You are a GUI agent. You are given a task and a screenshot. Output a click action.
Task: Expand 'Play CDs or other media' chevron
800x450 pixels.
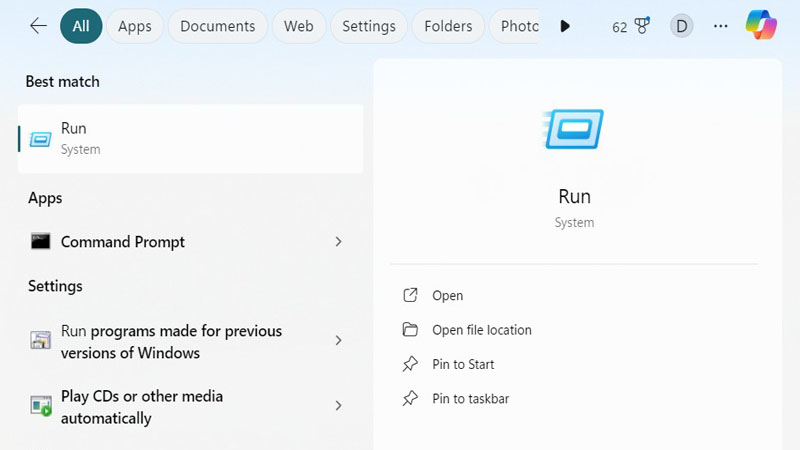coord(338,406)
